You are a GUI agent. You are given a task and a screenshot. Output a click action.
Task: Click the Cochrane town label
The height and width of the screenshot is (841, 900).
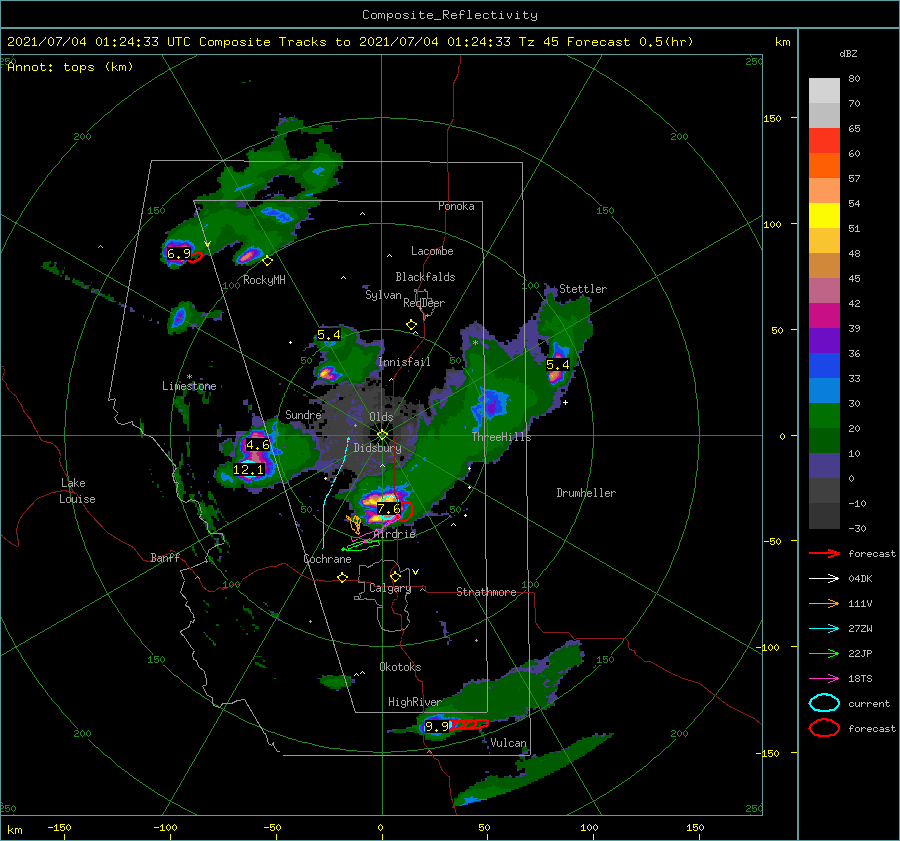point(327,559)
